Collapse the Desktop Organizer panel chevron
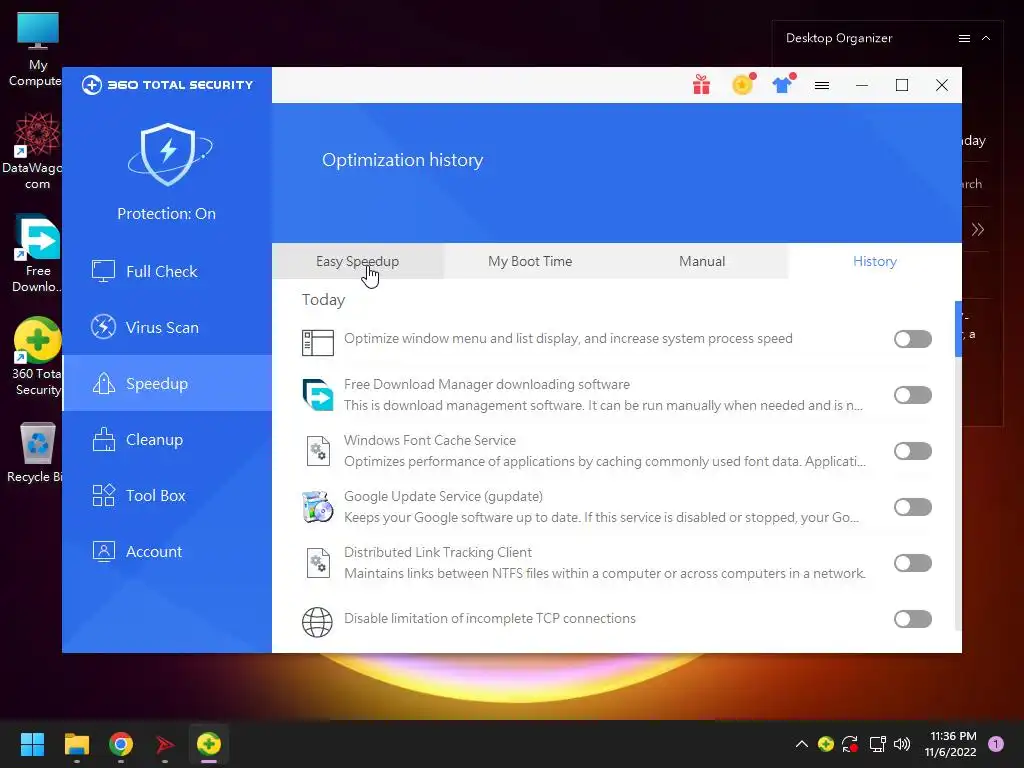This screenshot has height=768, width=1024. tap(986, 39)
